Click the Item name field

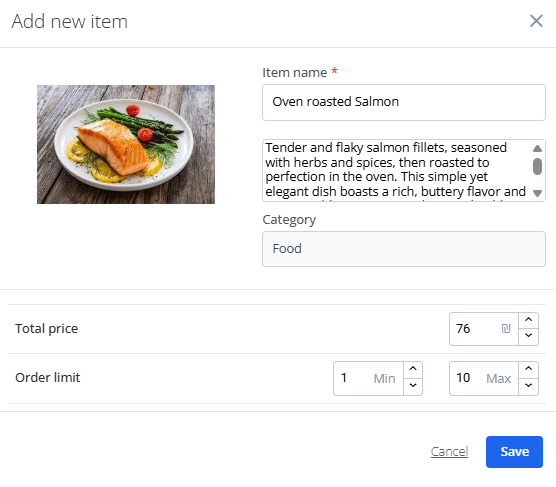404,102
